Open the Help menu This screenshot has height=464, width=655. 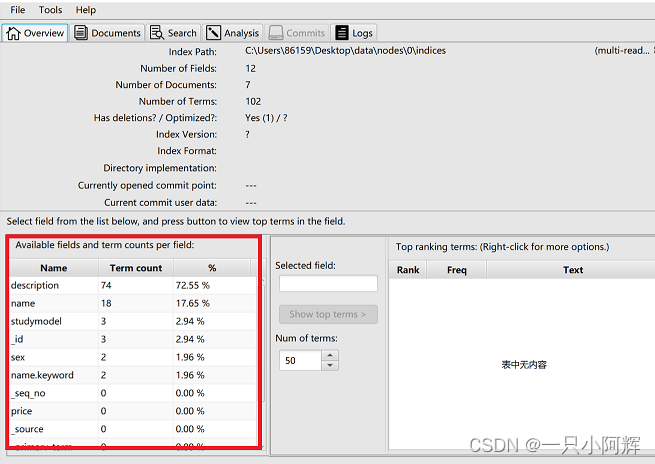pyautogui.click(x=86, y=10)
